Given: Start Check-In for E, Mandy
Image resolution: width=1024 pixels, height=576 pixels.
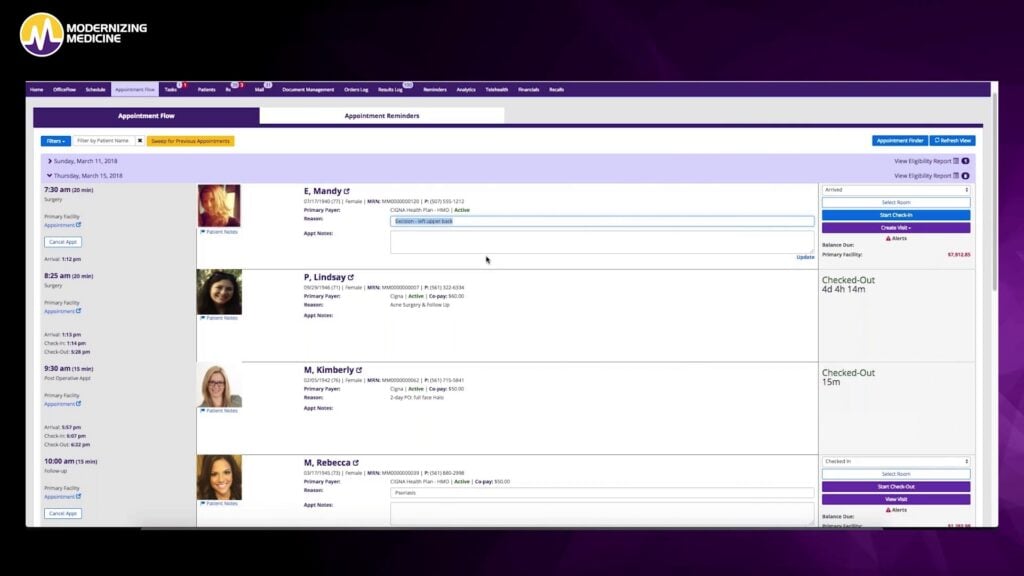Looking at the screenshot, I should tap(896, 215).
